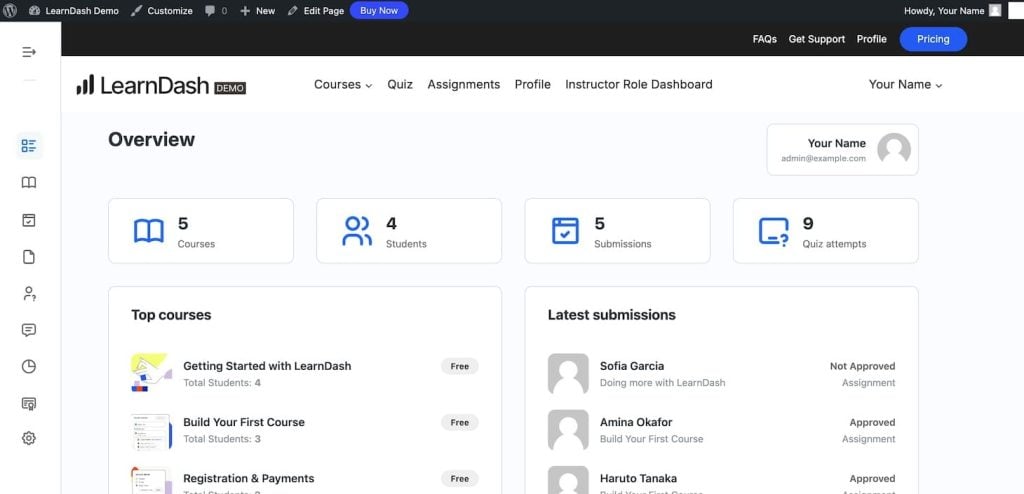Open the certificate sidebar icon
The height and width of the screenshot is (494, 1024).
[x=29, y=403]
